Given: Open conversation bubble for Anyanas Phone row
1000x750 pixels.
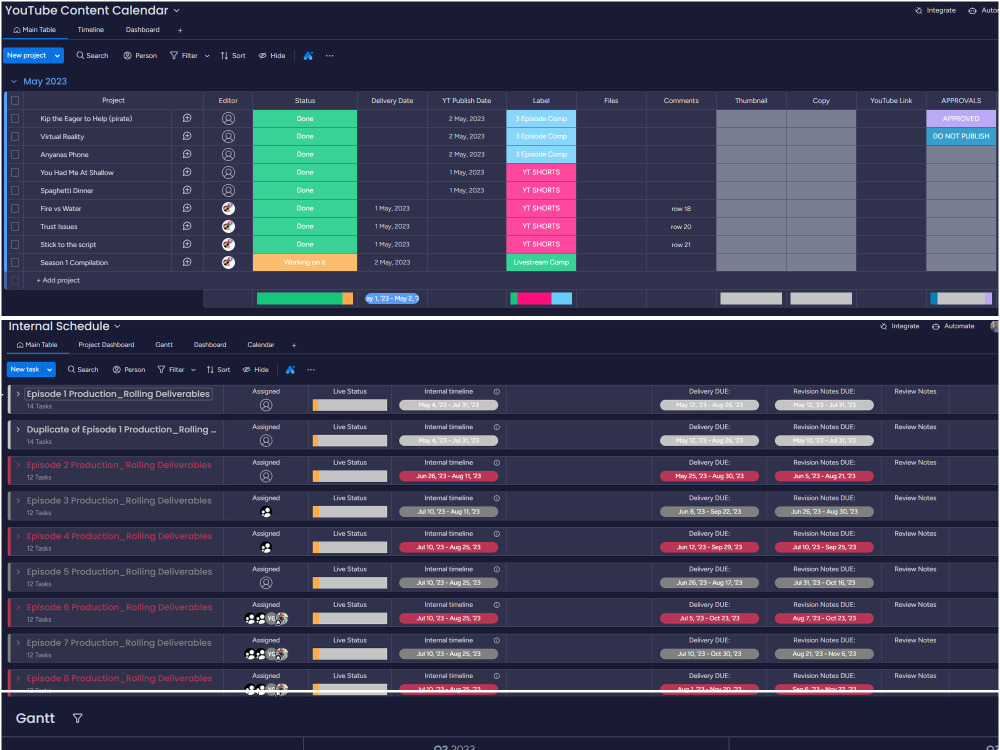Looking at the screenshot, I should (x=187, y=154).
